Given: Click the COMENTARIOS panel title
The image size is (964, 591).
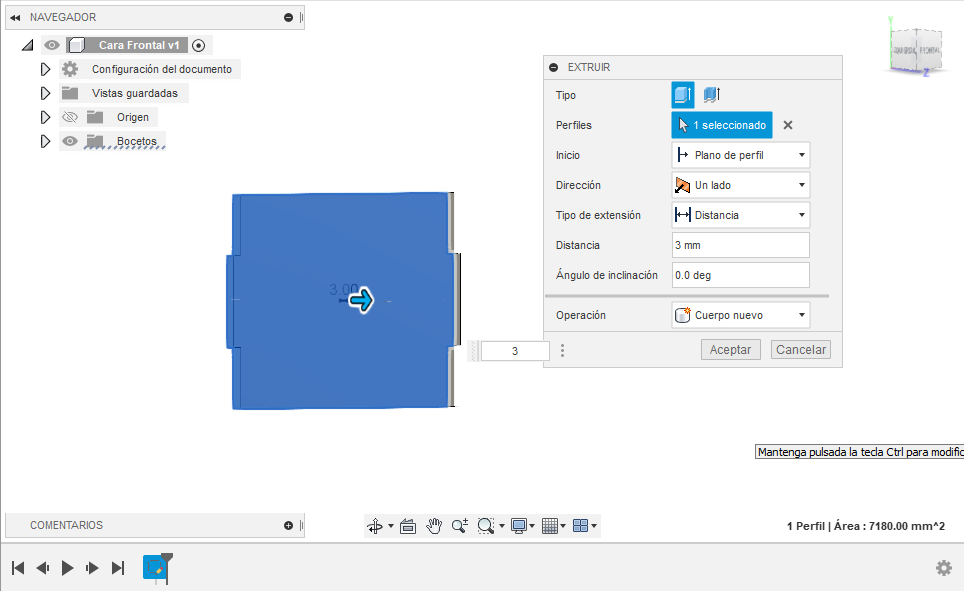Looking at the screenshot, I should 66,525.
